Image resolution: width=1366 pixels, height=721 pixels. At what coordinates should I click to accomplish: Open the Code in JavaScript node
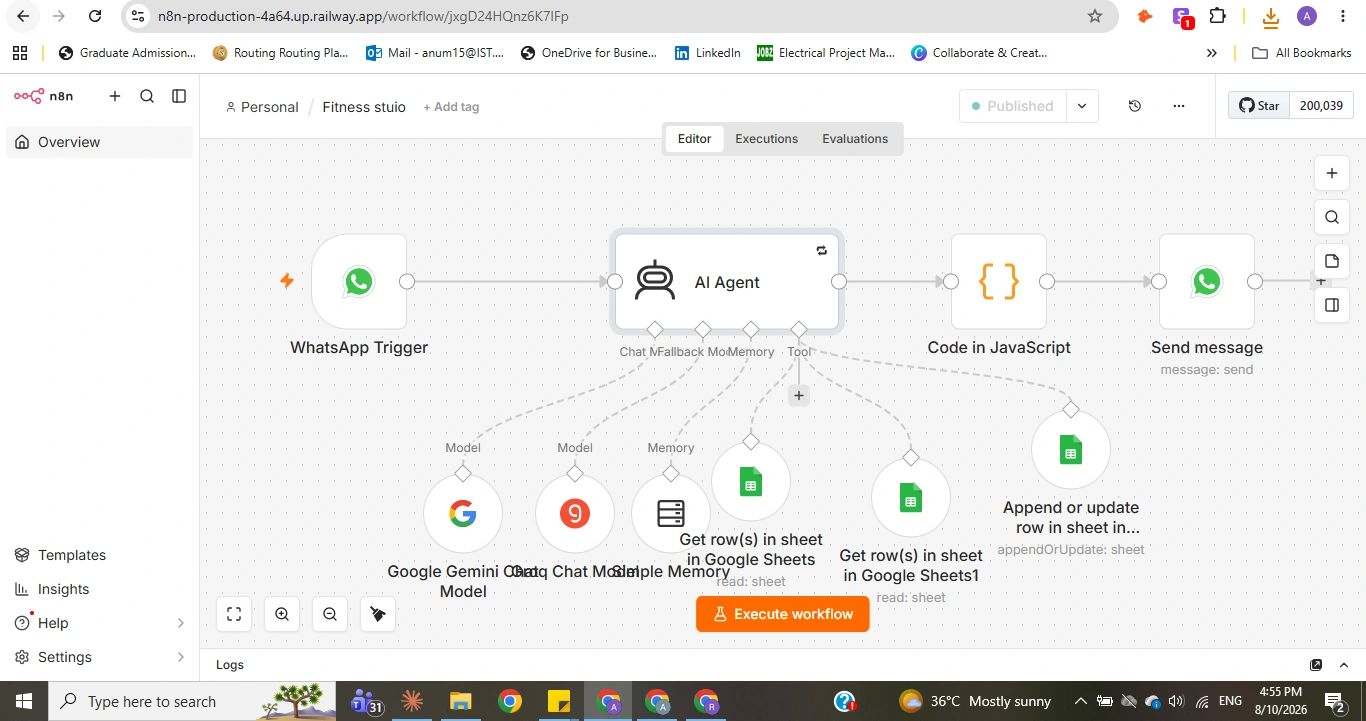click(x=999, y=282)
